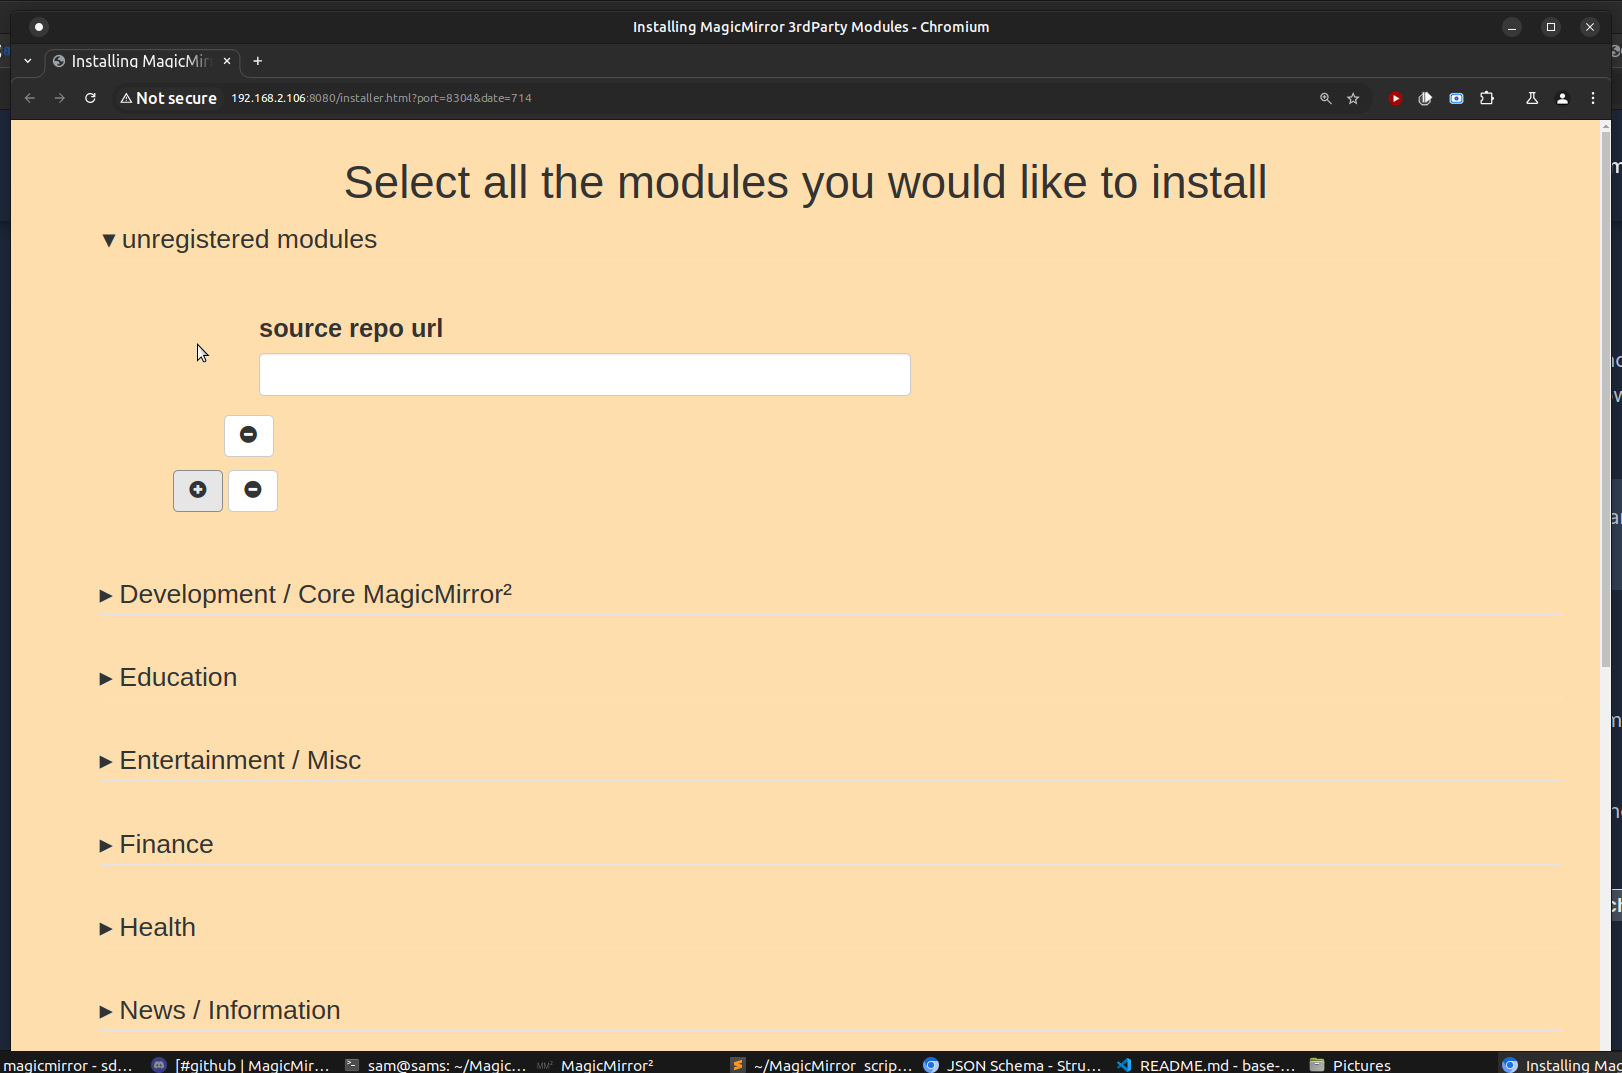Expand News / Information category
The image size is (1622, 1073).
tap(220, 1010)
